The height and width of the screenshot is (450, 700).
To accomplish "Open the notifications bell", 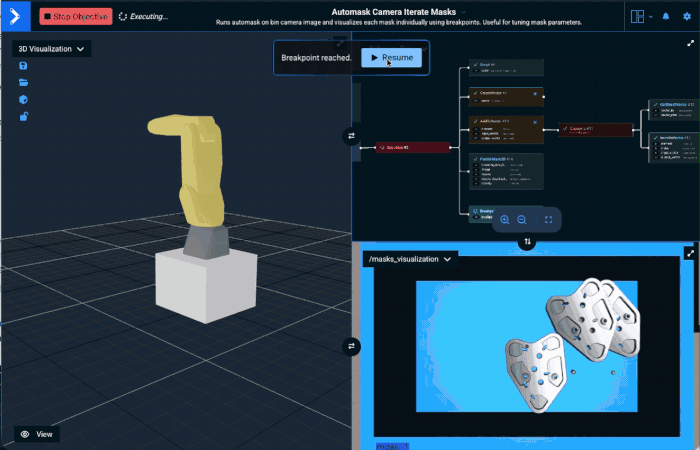I will pyautogui.click(x=666, y=17).
